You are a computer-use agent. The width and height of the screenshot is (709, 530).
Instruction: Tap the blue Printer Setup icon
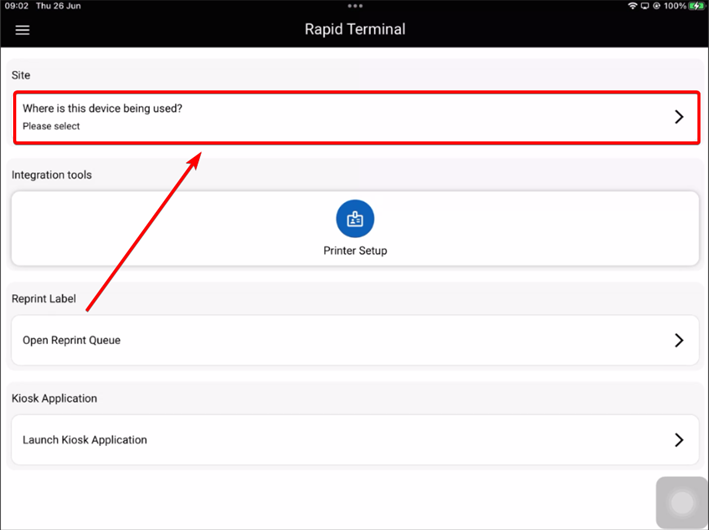(x=355, y=219)
